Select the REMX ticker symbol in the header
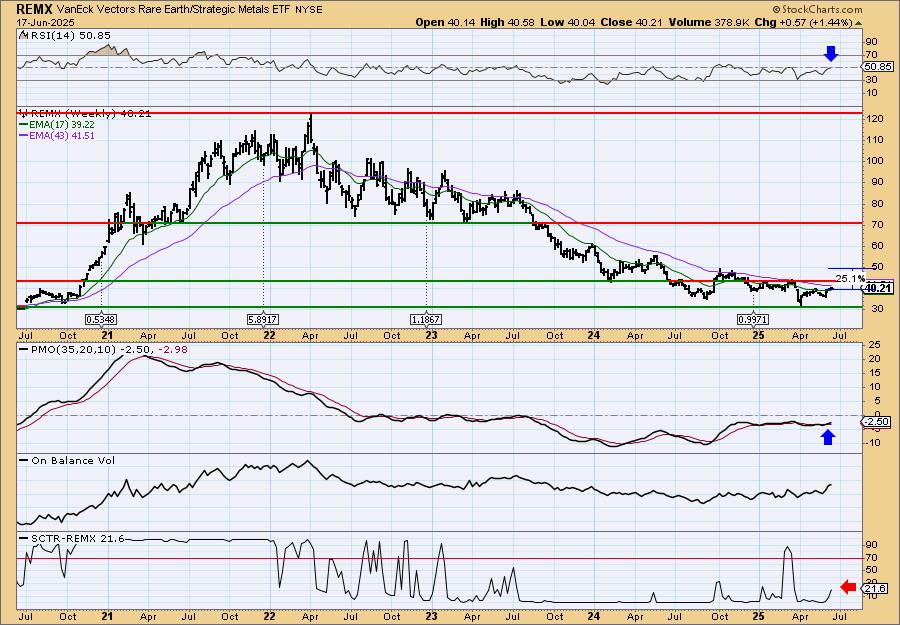Viewport: 900px width, 625px height. click(35, 9)
